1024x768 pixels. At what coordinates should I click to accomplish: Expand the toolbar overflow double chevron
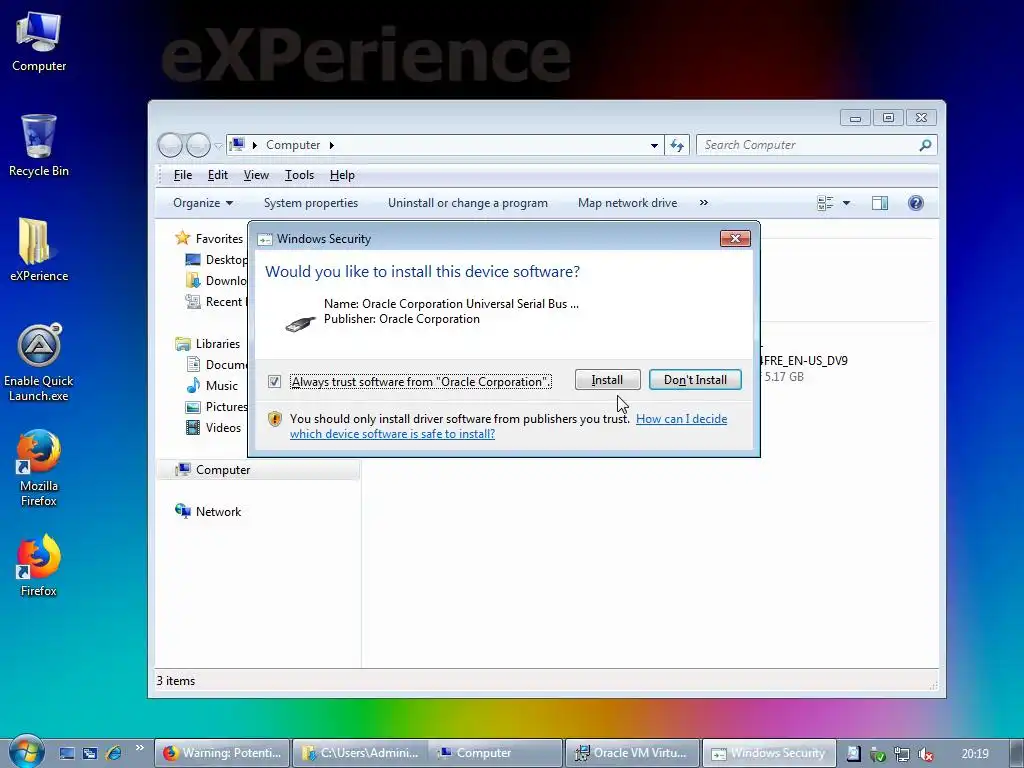703,202
